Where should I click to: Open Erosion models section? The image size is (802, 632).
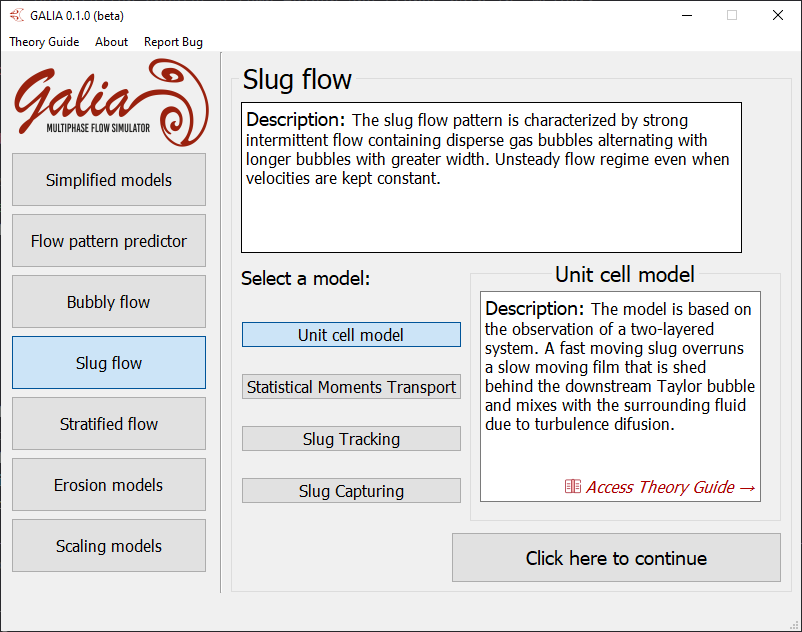pyautogui.click(x=109, y=485)
